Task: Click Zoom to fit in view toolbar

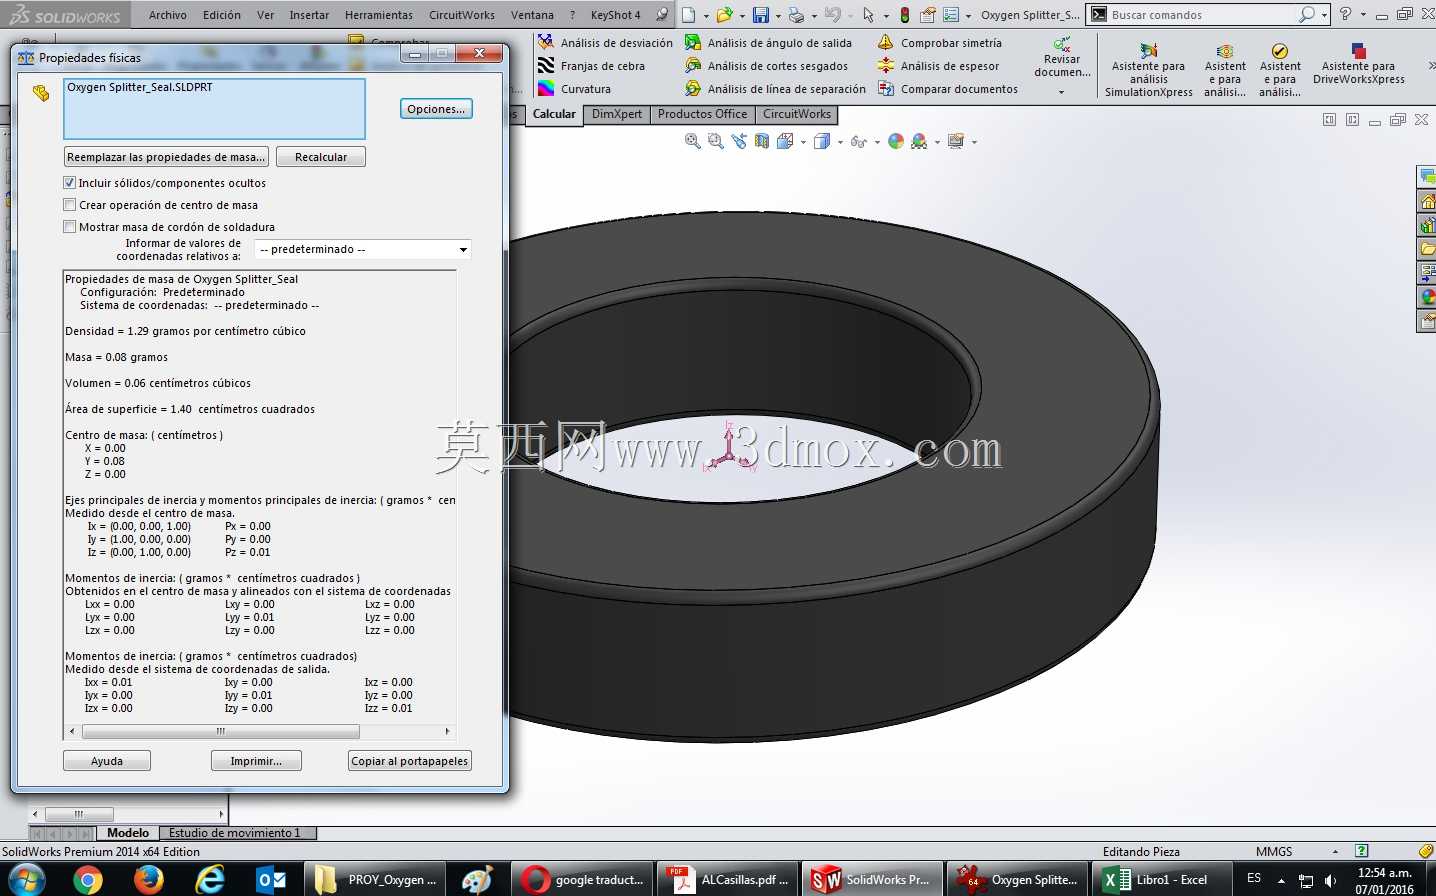Action: [x=692, y=142]
